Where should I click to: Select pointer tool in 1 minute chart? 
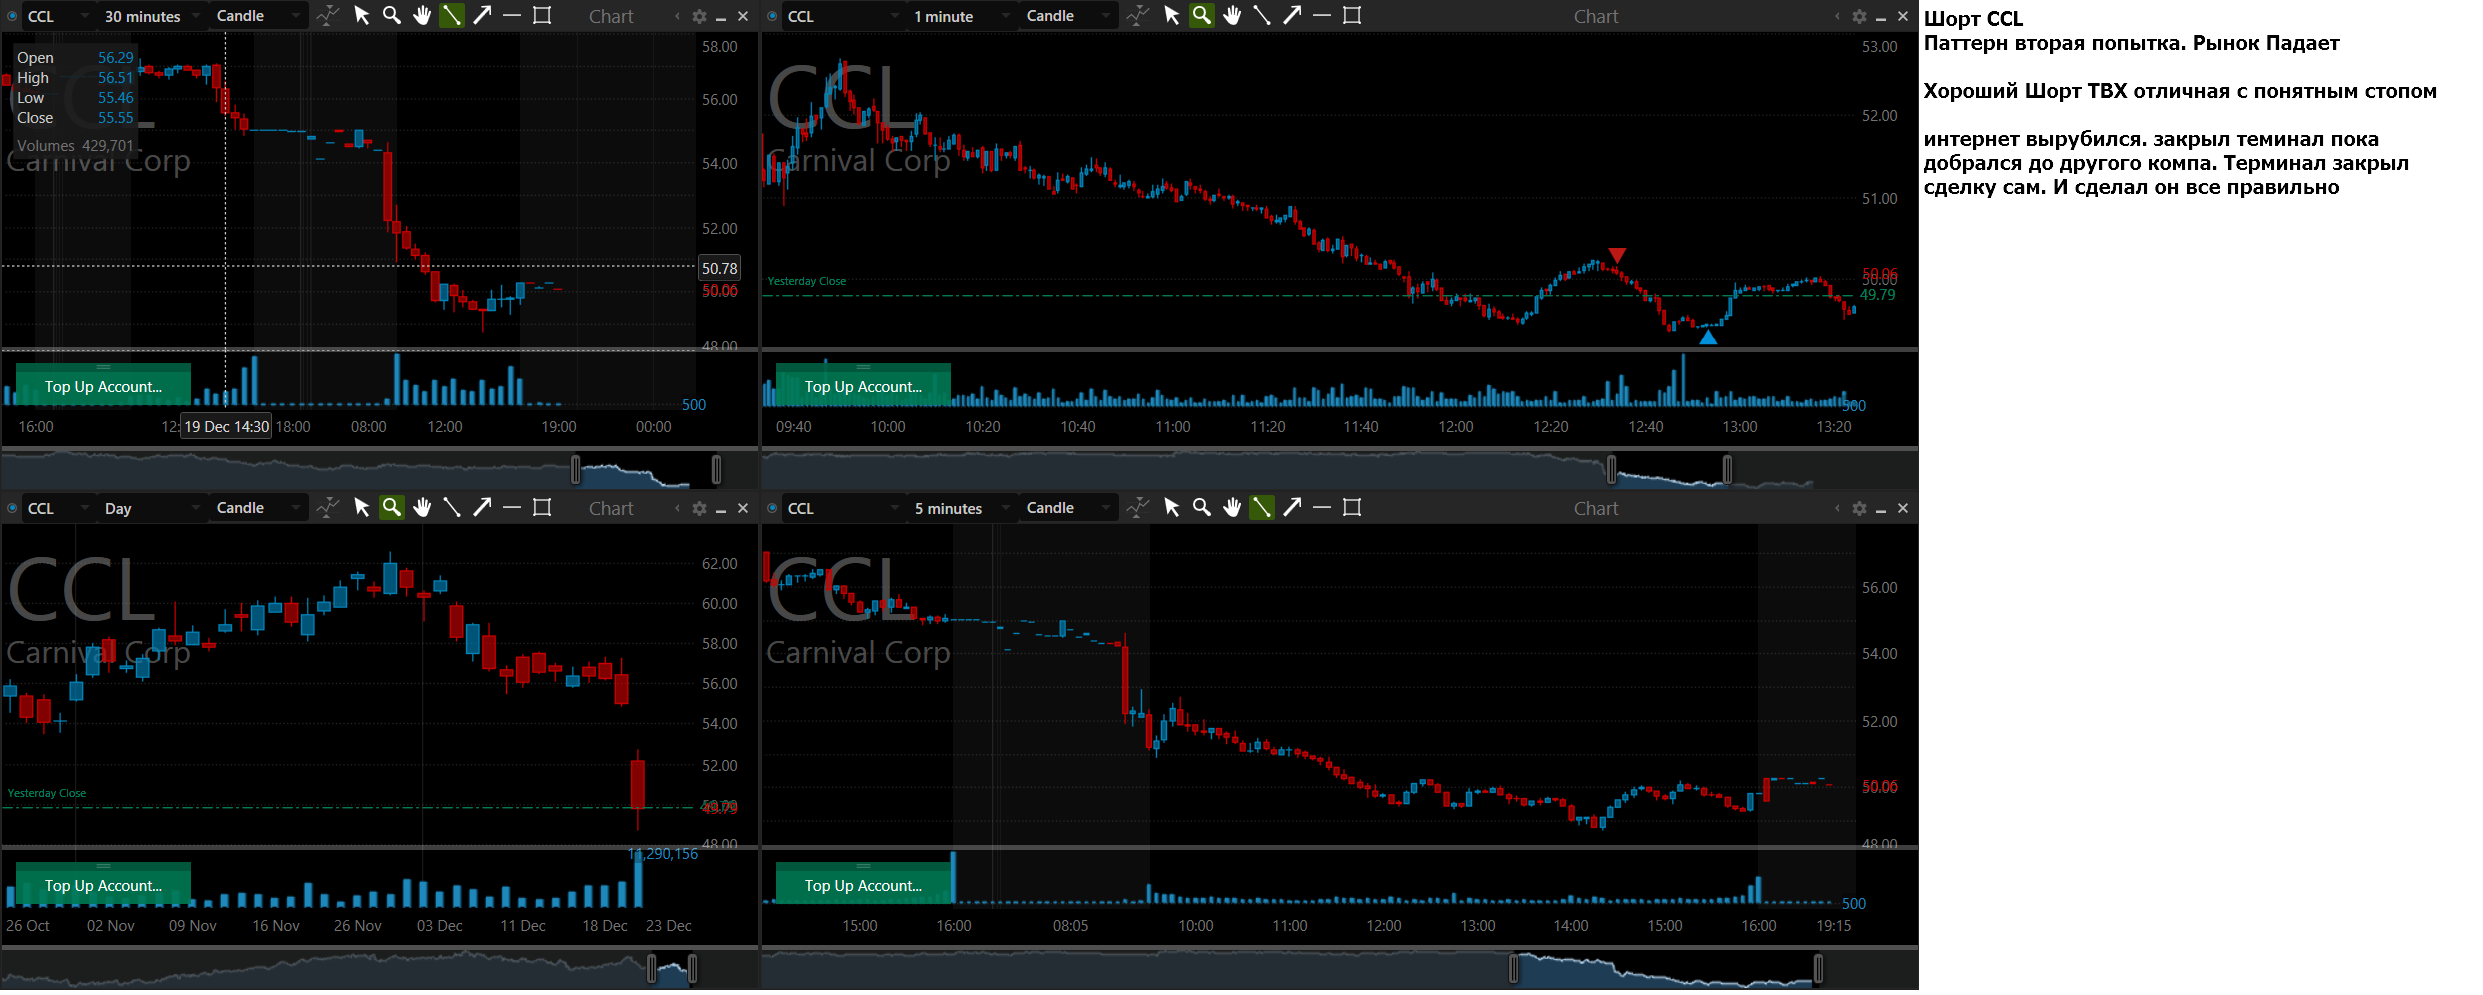point(1172,16)
